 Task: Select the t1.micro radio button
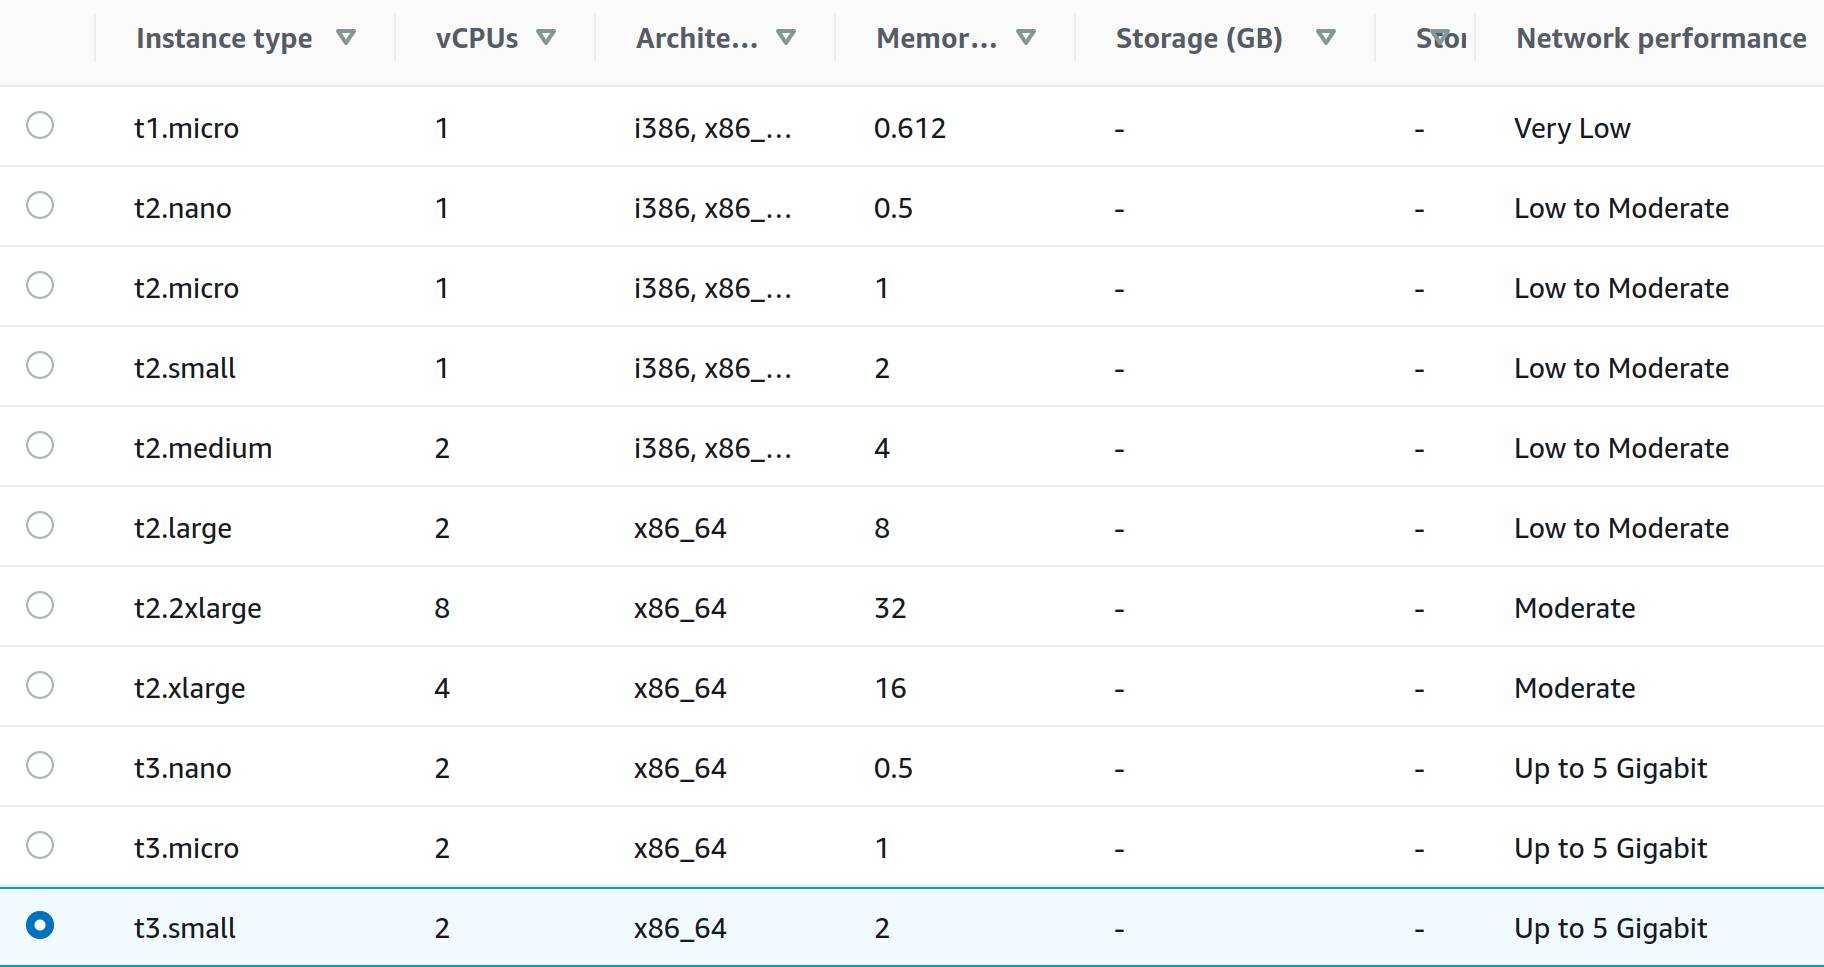pos(40,126)
